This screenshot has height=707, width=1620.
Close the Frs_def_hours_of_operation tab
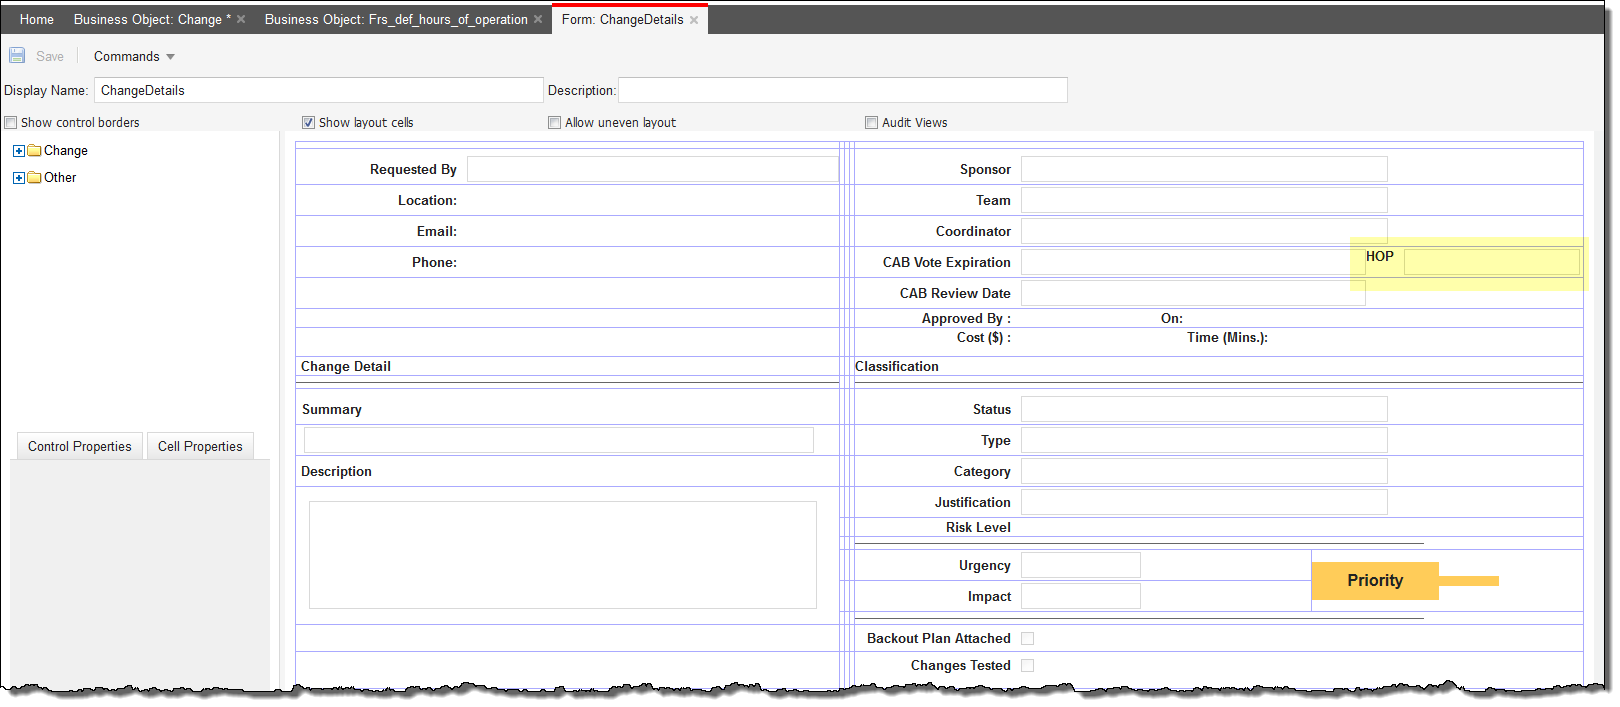point(538,19)
